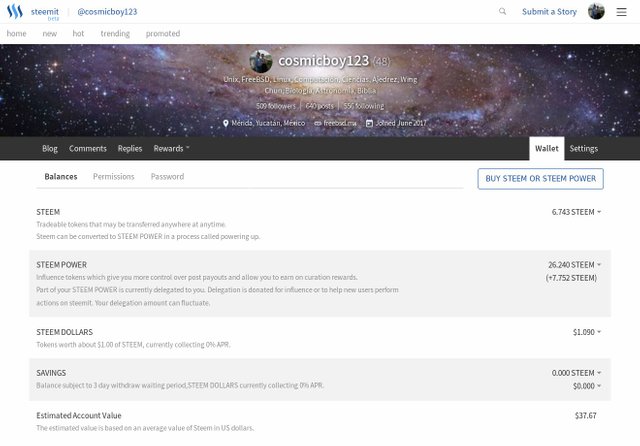Image resolution: width=640 pixels, height=446 pixels.
Task: Expand the 0.000 STEEM savings dropdown
Action: 576,373
